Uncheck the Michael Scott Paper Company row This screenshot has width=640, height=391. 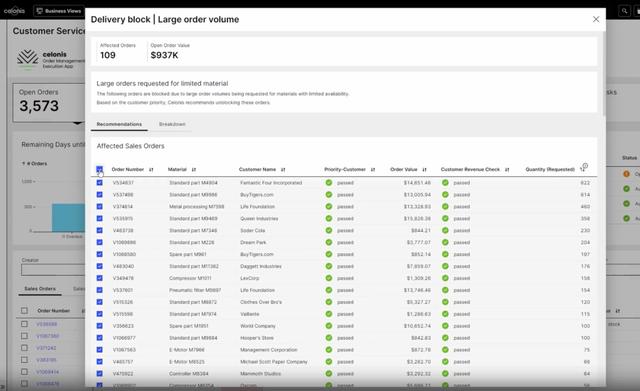100,362
